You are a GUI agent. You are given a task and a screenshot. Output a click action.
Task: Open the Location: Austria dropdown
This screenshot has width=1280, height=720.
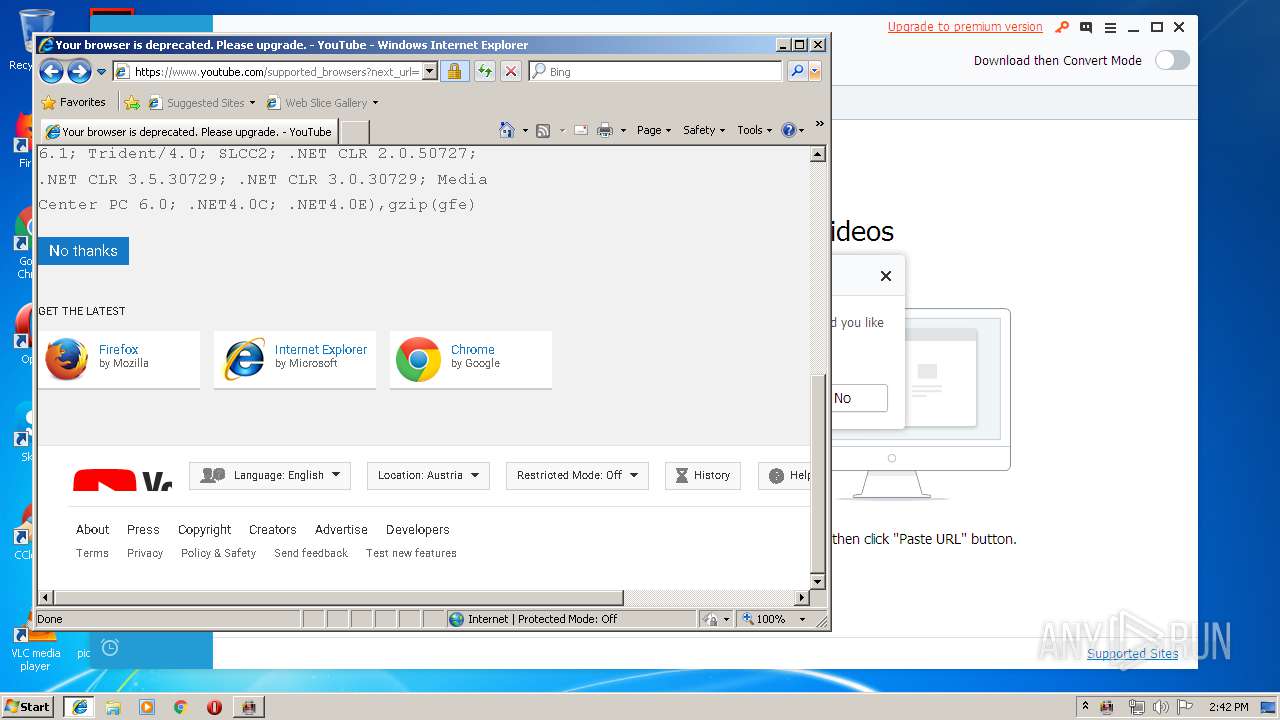pyautogui.click(x=428, y=475)
